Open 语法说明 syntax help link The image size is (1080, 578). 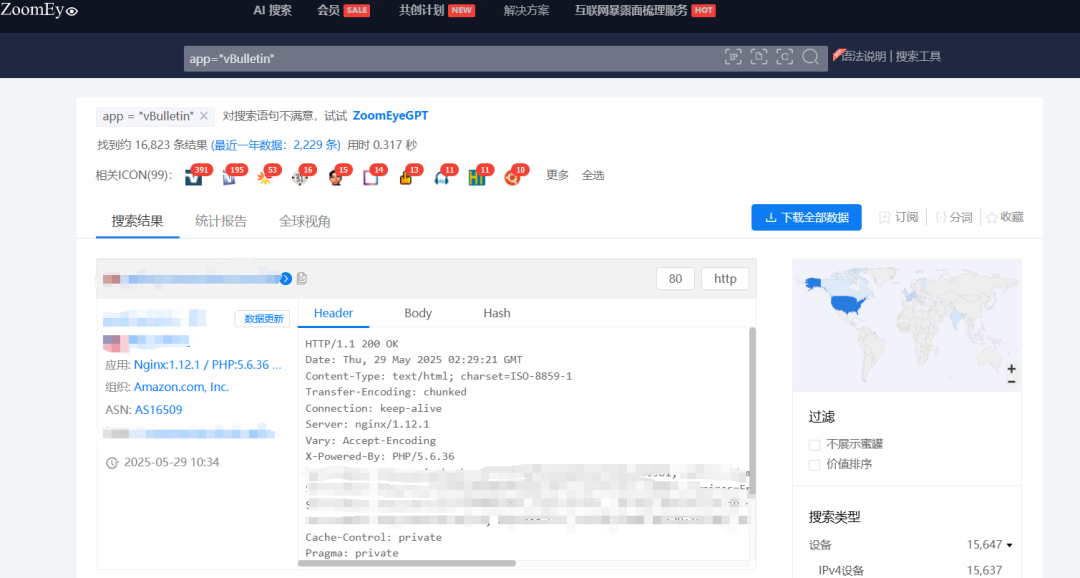pyautogui.click(x=863, y=56)
